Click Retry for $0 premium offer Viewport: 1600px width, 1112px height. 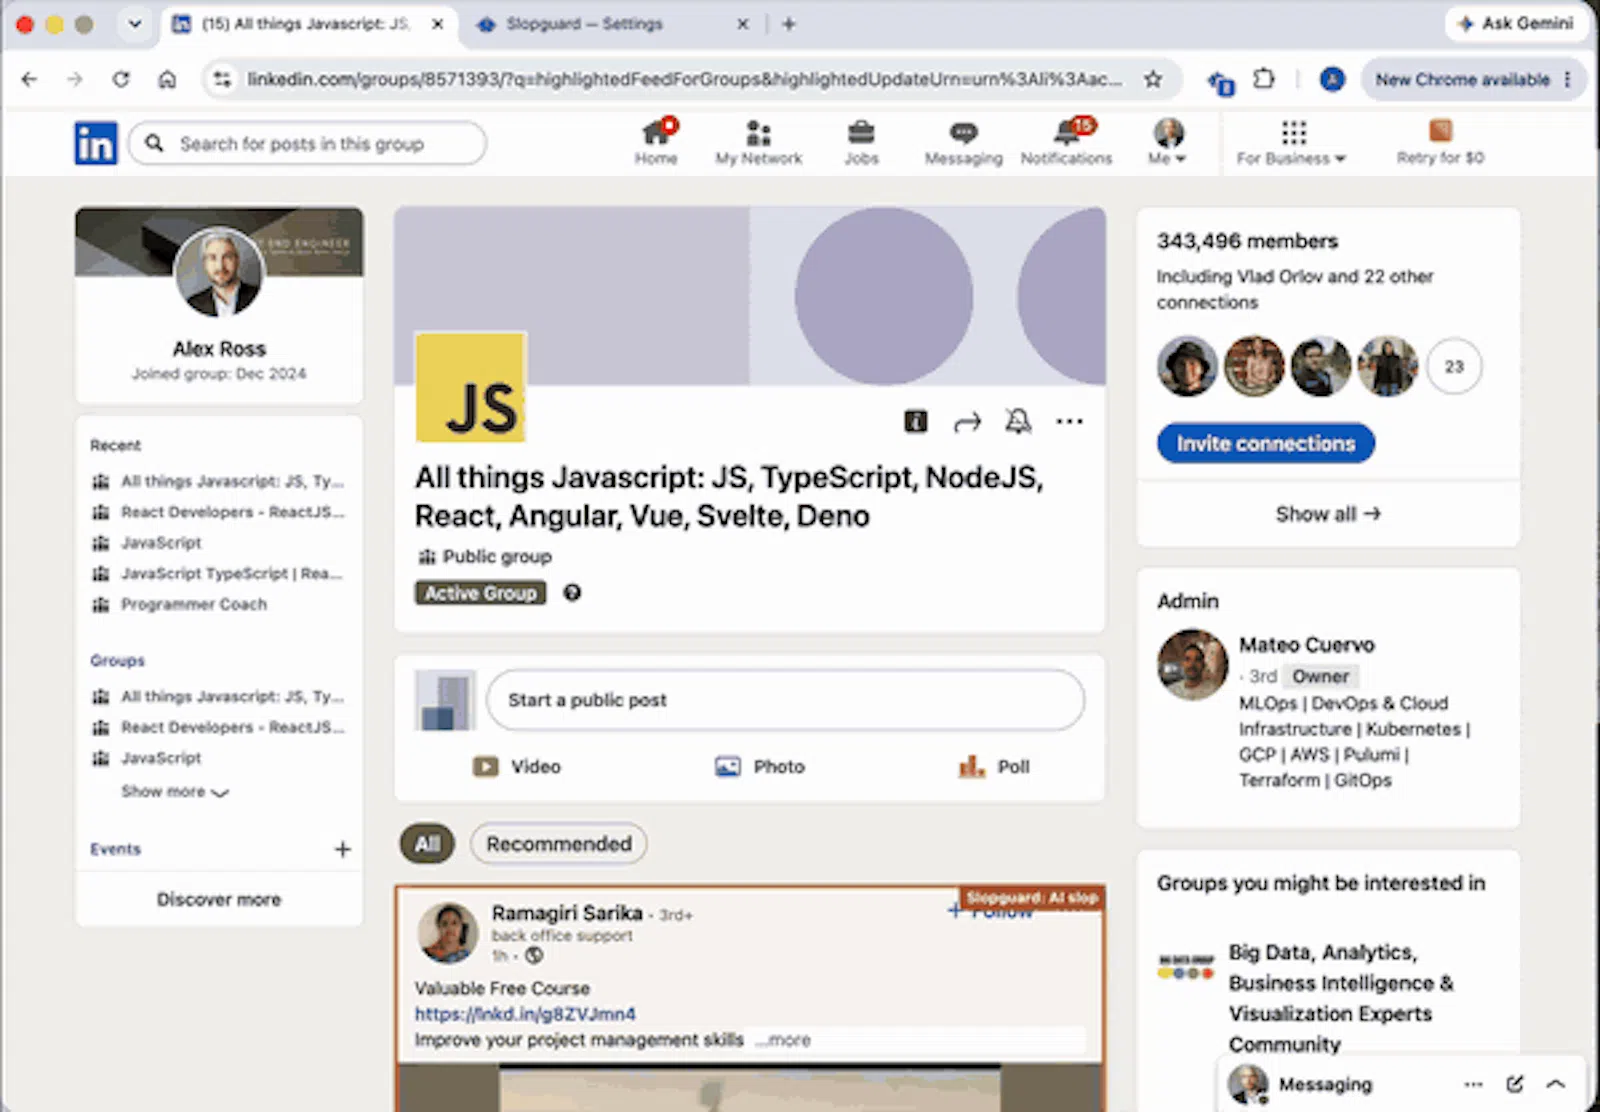pos(1440,142)
